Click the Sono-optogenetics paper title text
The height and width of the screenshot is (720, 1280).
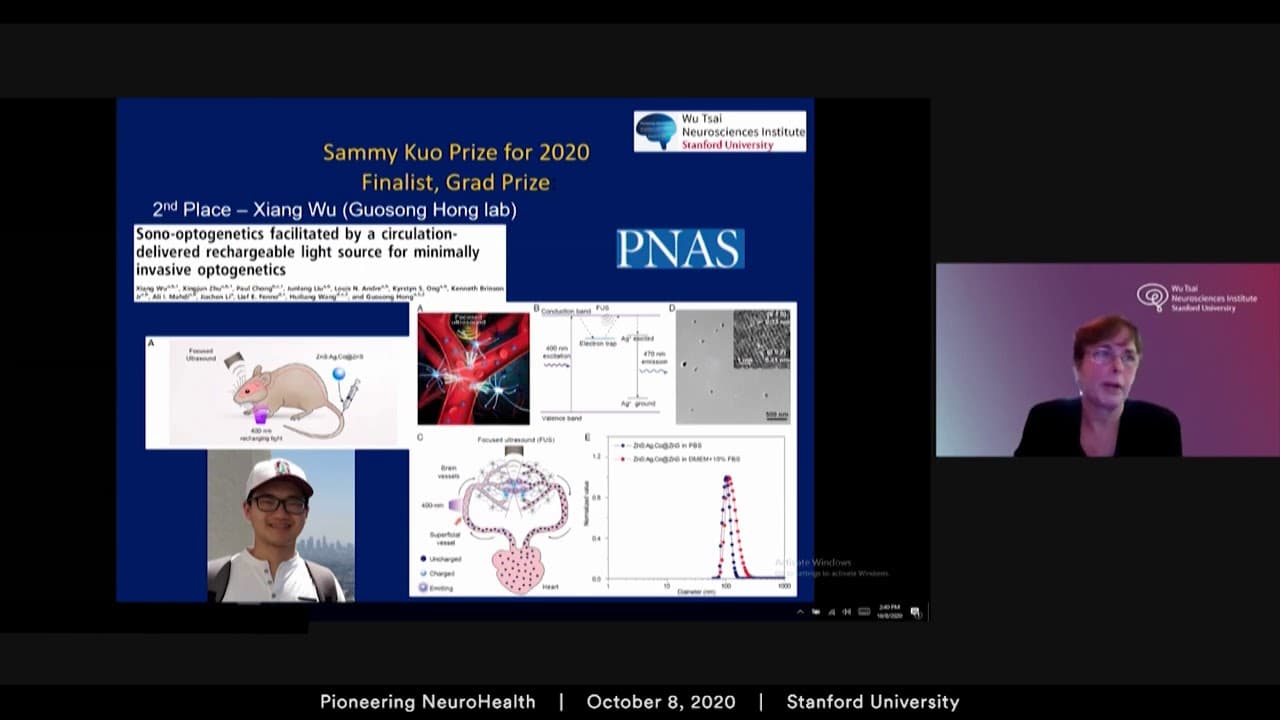(x=308, y=251)
